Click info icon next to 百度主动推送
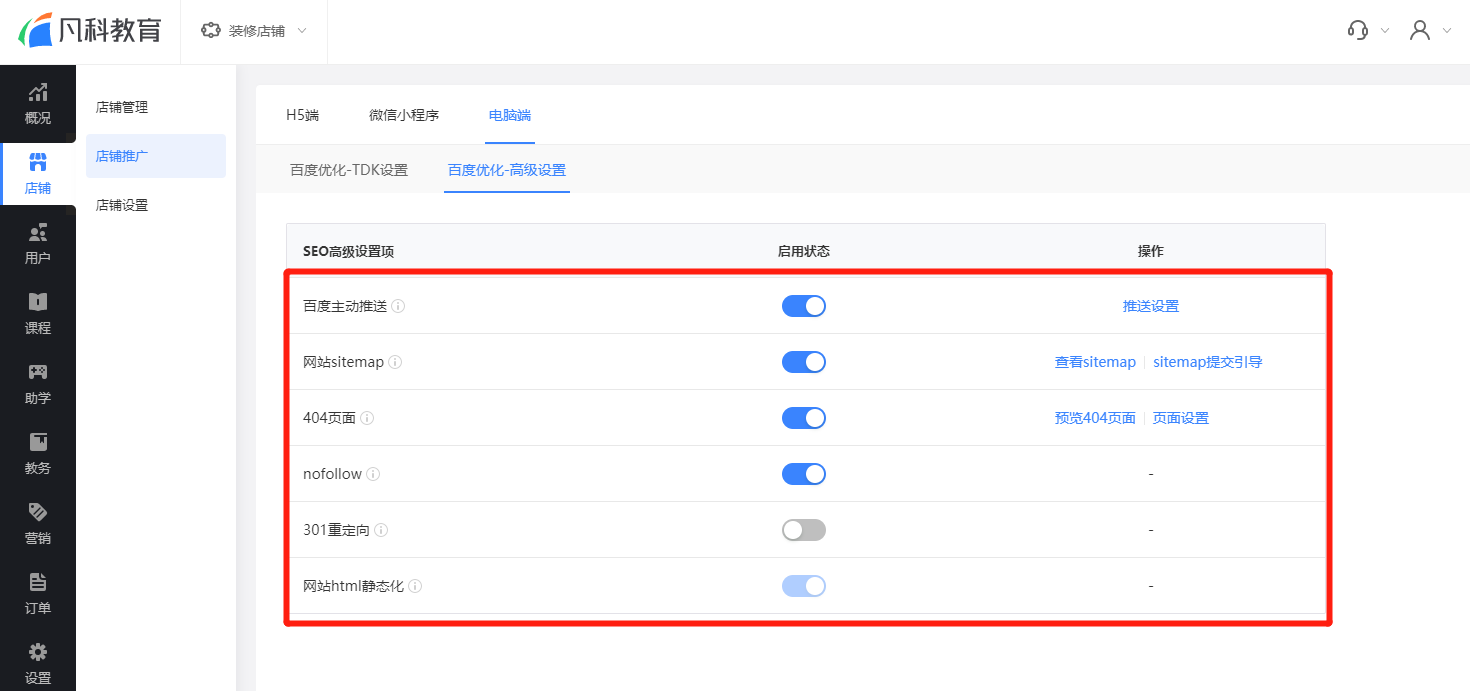The image size is (1470, 691). (x=399, y=306)
